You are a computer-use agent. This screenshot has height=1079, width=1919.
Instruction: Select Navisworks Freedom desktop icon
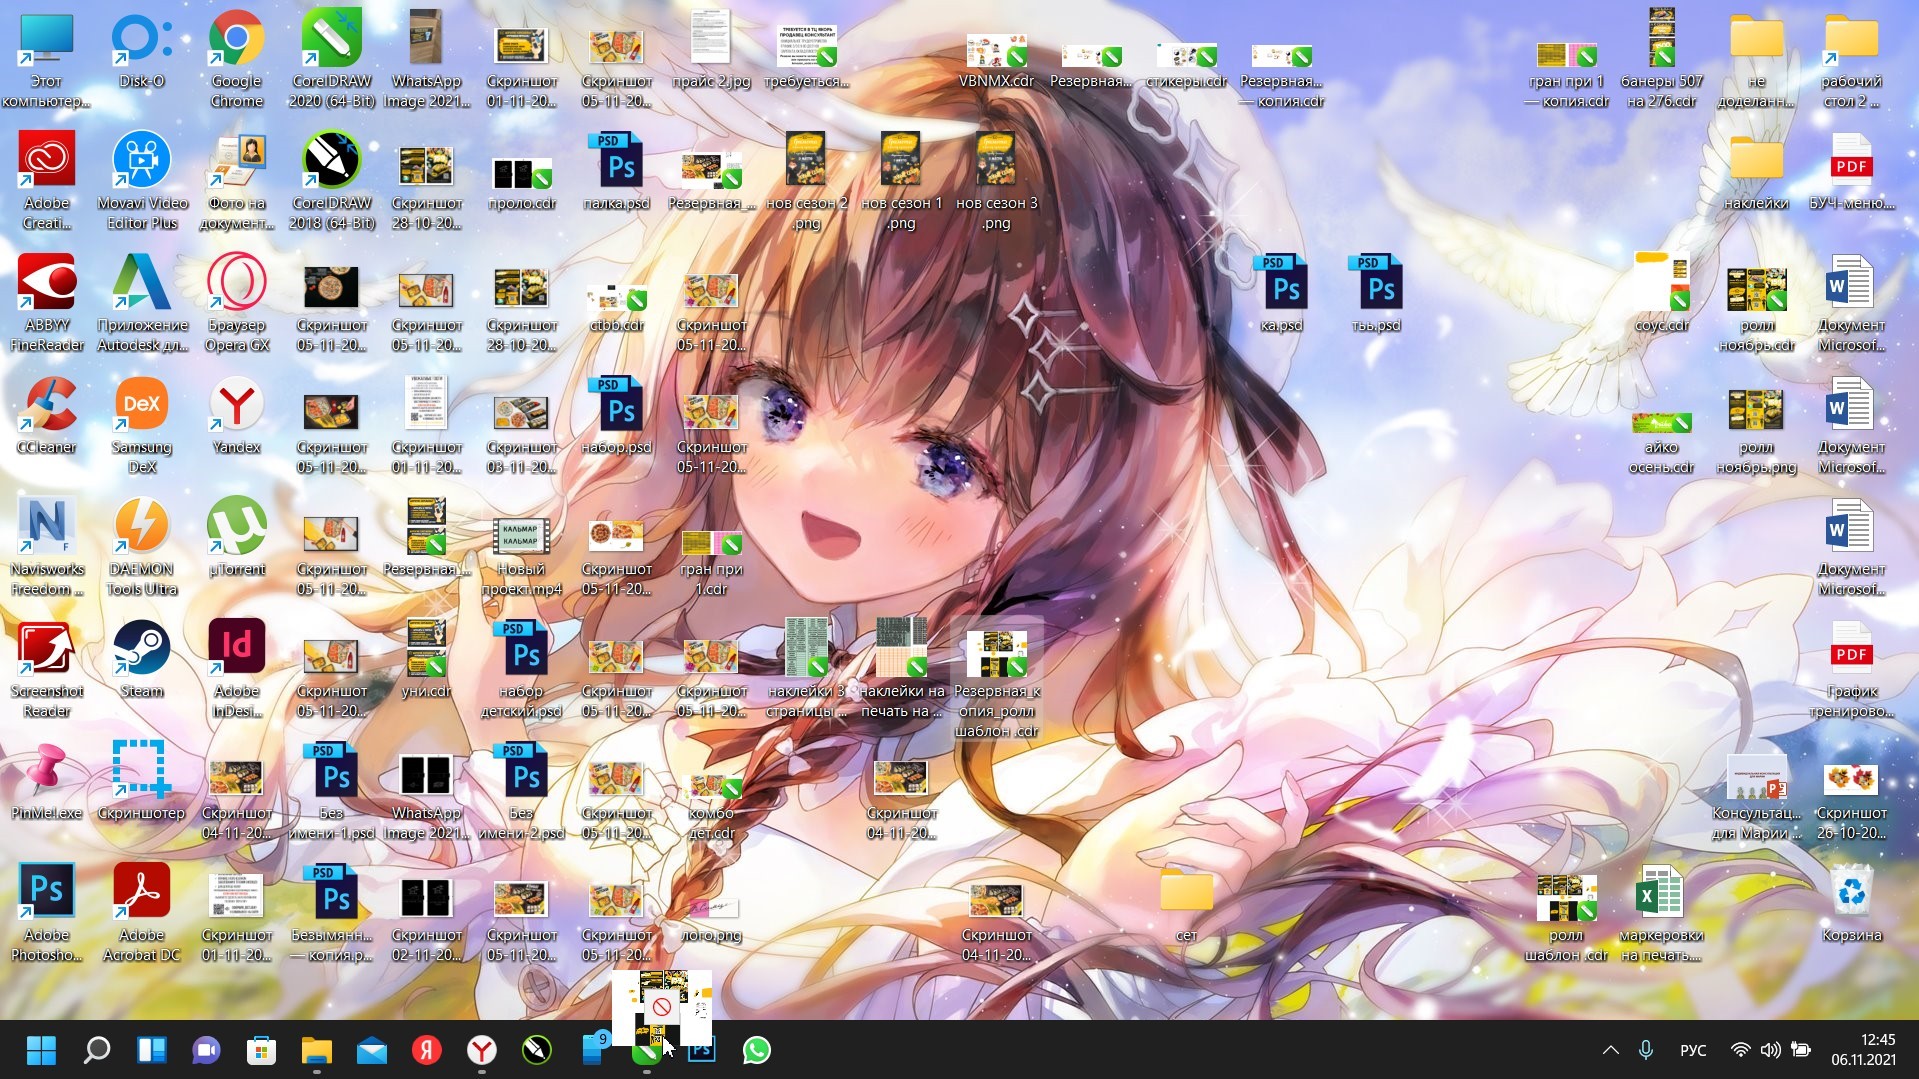[x=47, y=548]
